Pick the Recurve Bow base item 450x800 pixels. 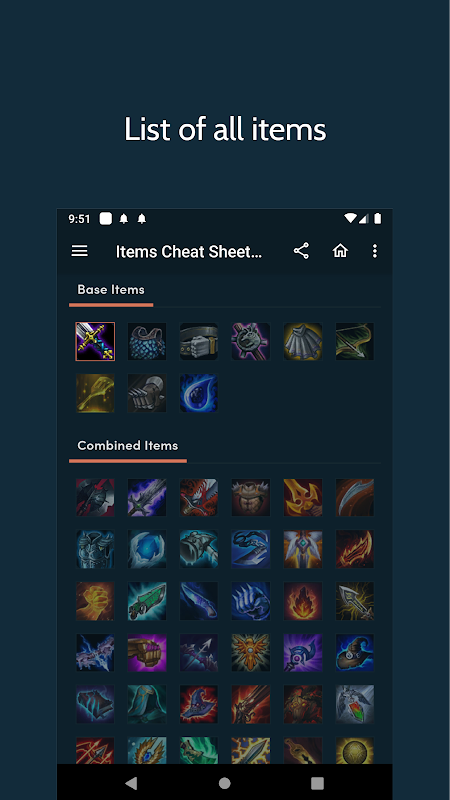(355, 341)
